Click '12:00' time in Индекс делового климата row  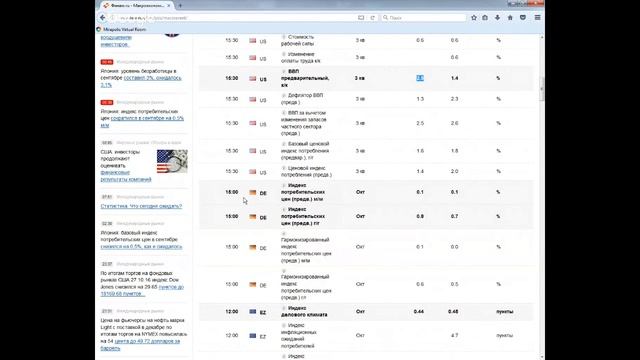(231, 311)
